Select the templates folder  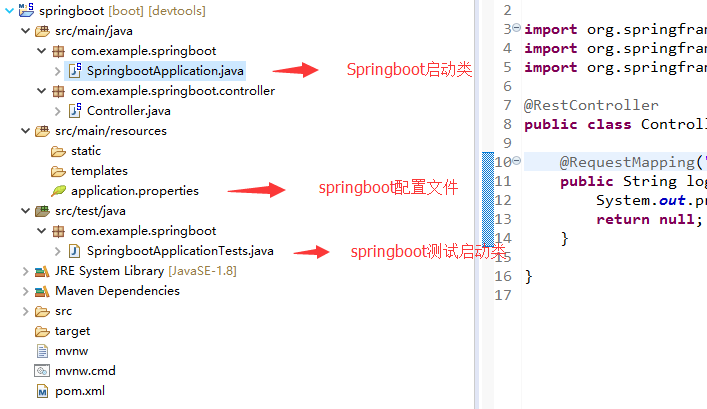99,171
